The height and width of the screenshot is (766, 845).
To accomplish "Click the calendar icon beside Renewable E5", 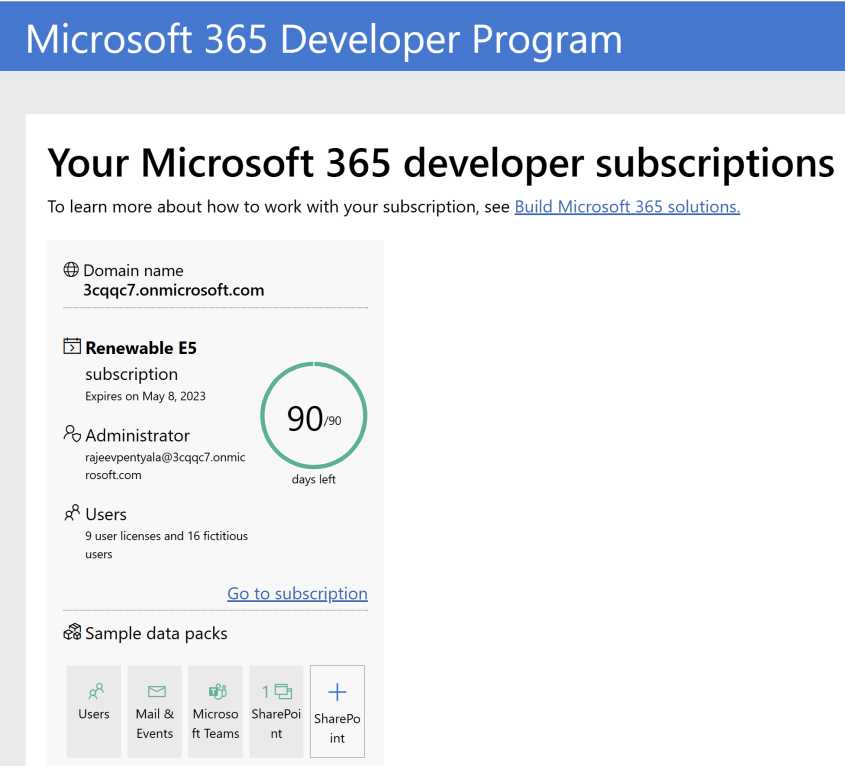I will tap(70, 345).
